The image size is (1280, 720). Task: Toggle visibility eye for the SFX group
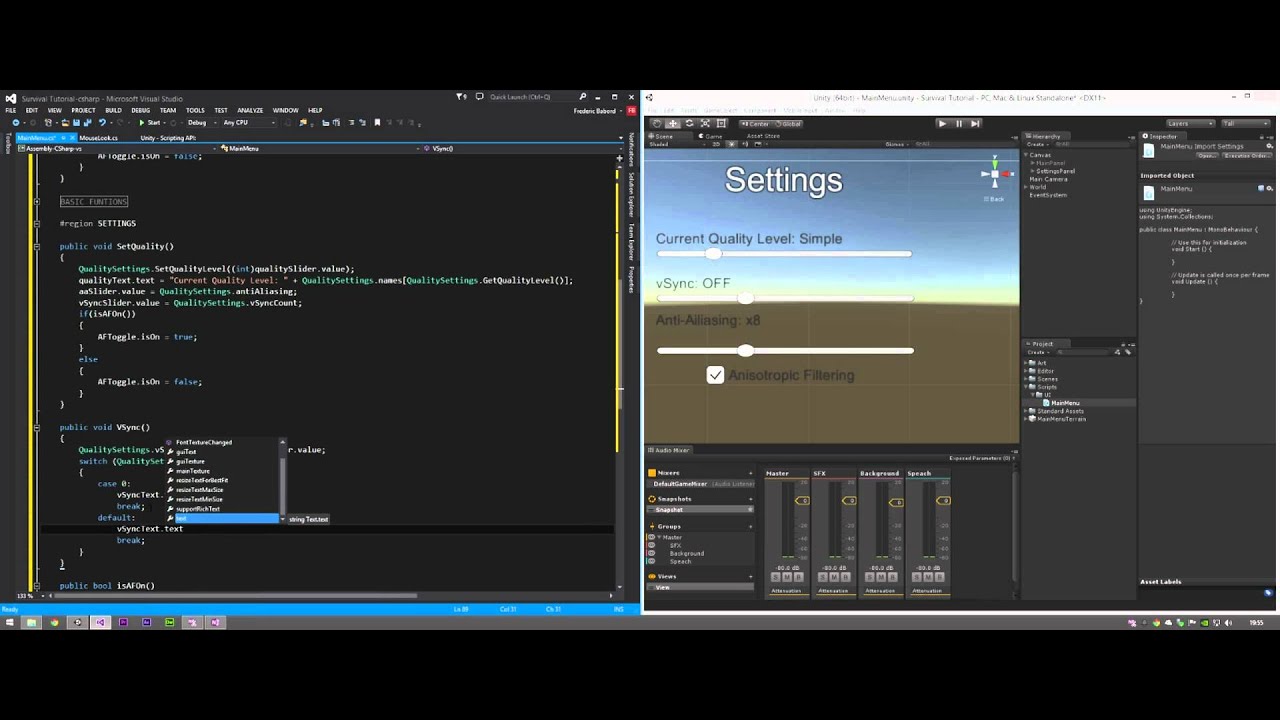click(x=652, y=545)
